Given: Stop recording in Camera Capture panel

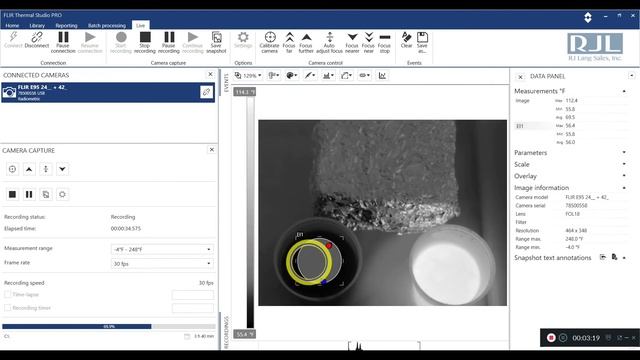Looking at the screenshot, I should (x=12, y=194).
